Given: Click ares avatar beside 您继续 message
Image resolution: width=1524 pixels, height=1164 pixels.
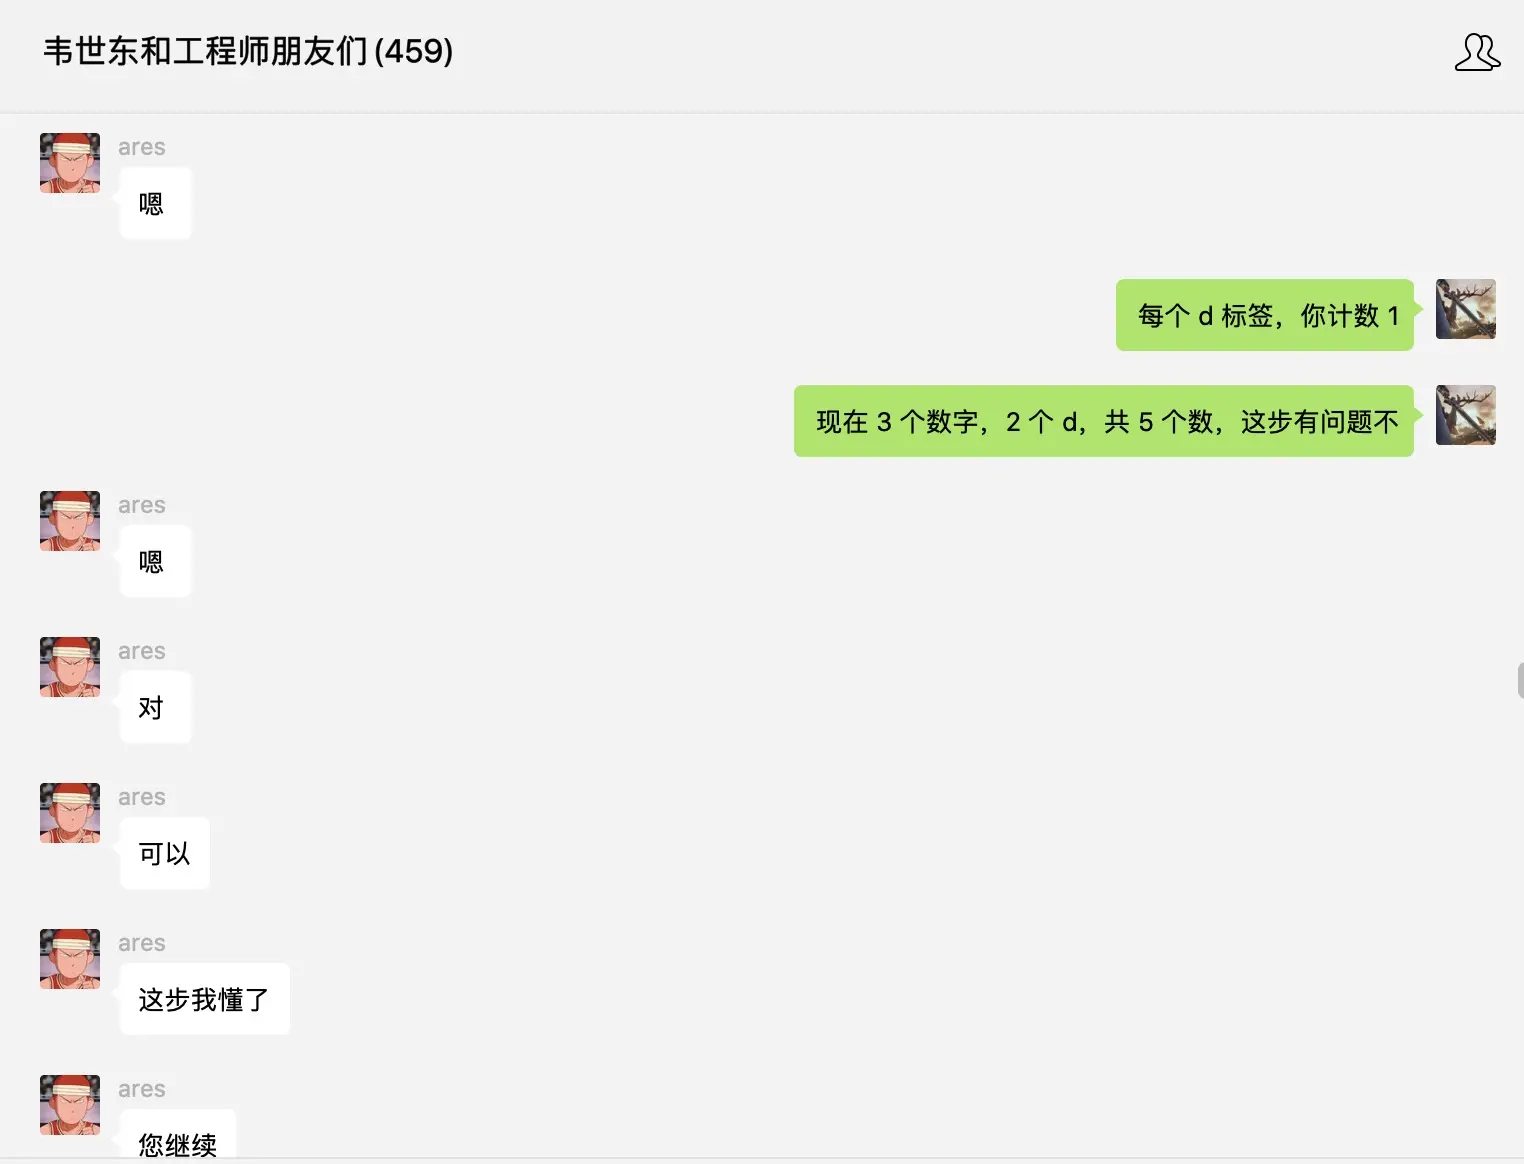Looking at the screenshot, I should click(70, 1105).
